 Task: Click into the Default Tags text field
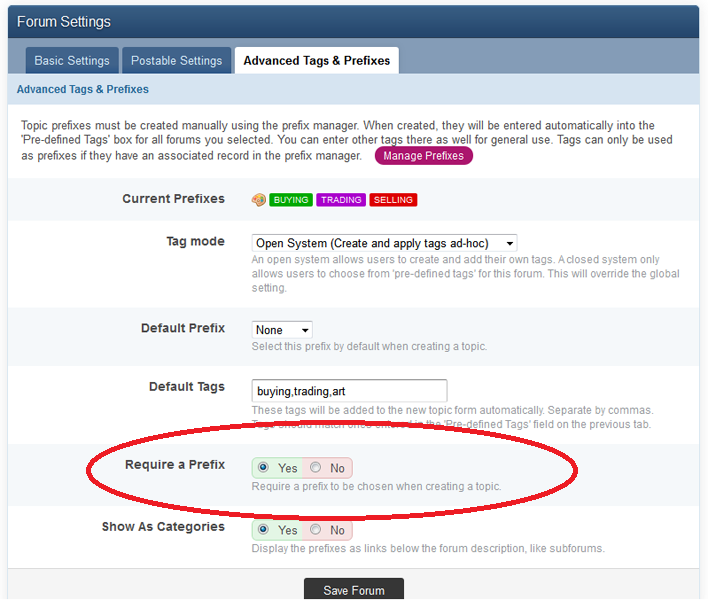tap(349, 391)
